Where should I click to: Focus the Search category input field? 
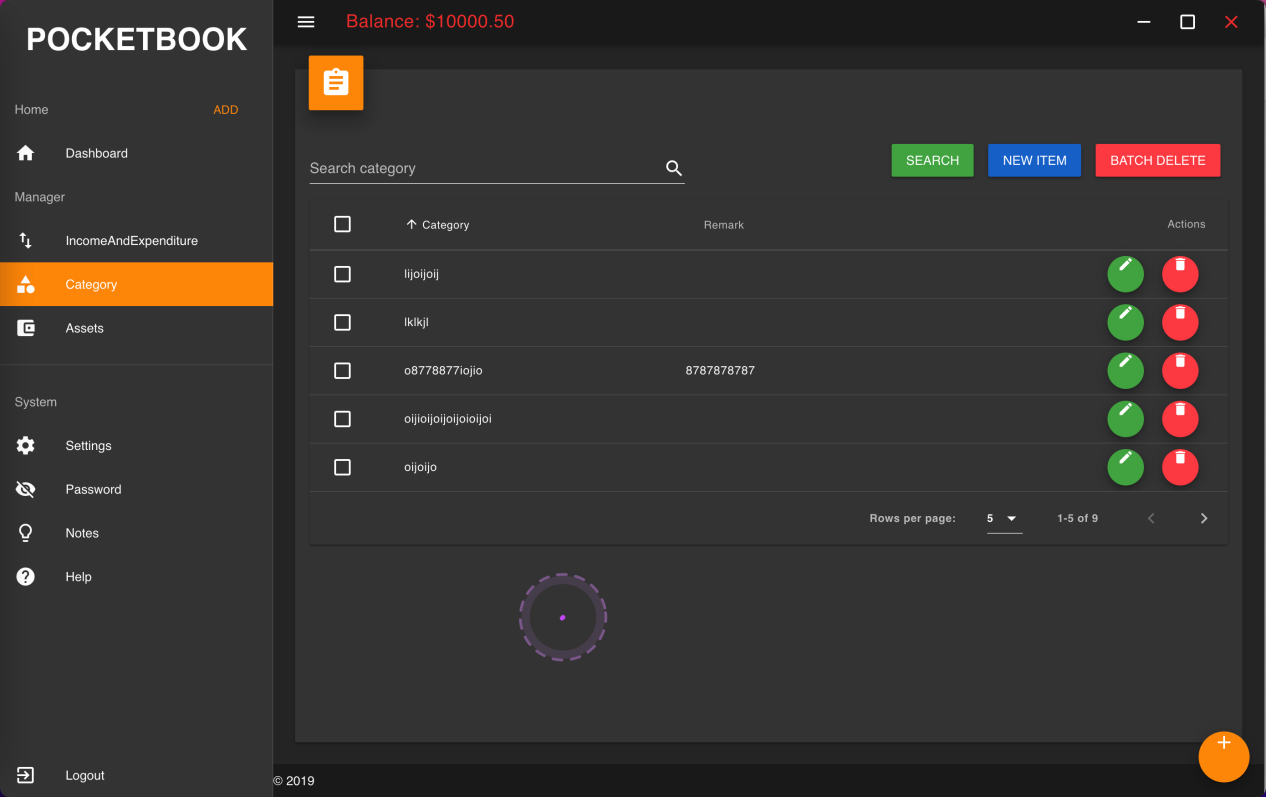tap(485, 168)
